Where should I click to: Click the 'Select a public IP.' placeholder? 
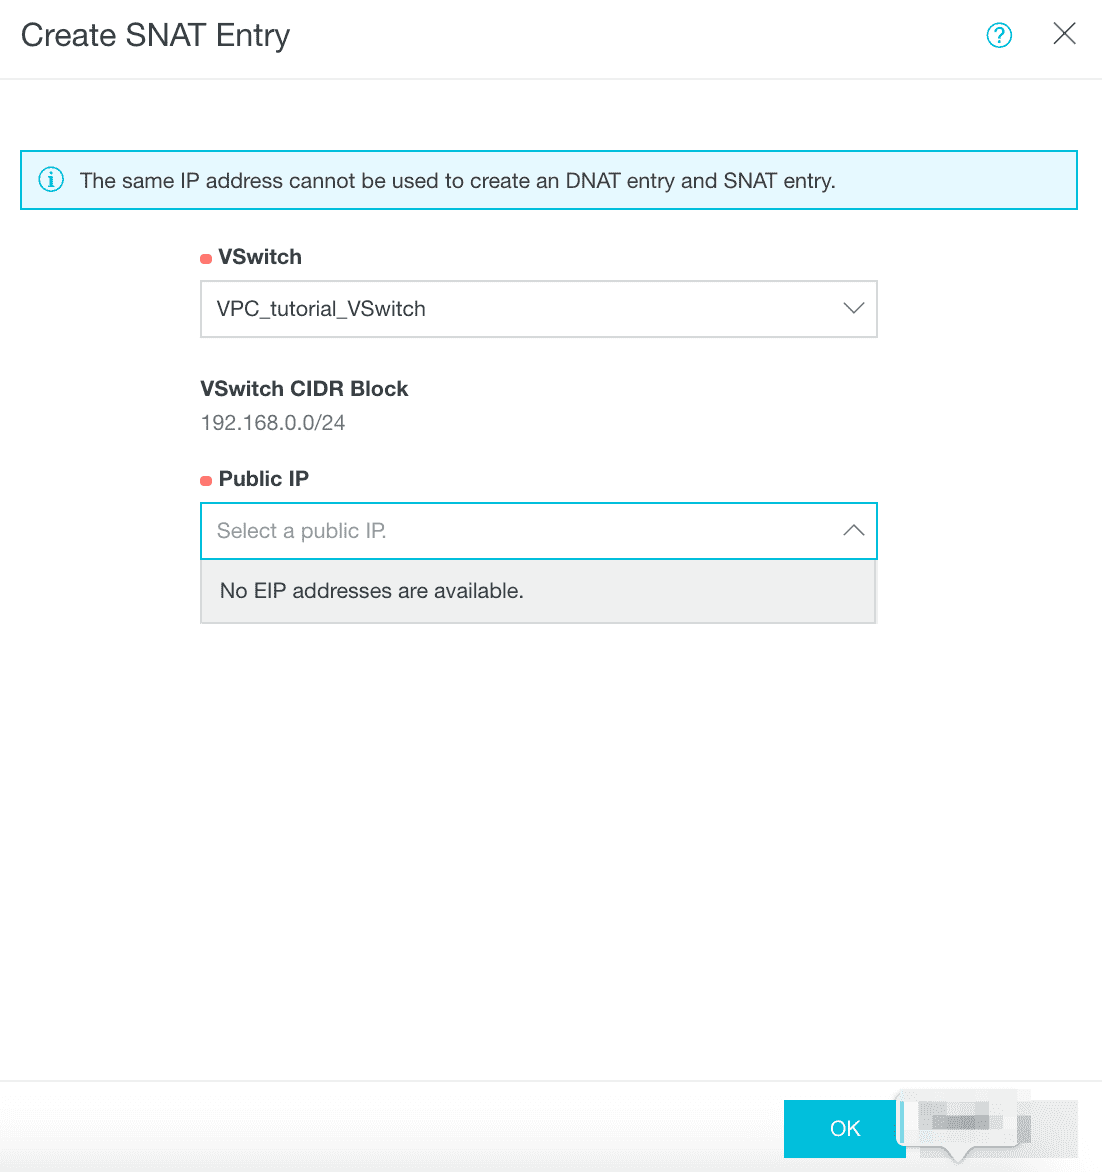tap(301, 531)
